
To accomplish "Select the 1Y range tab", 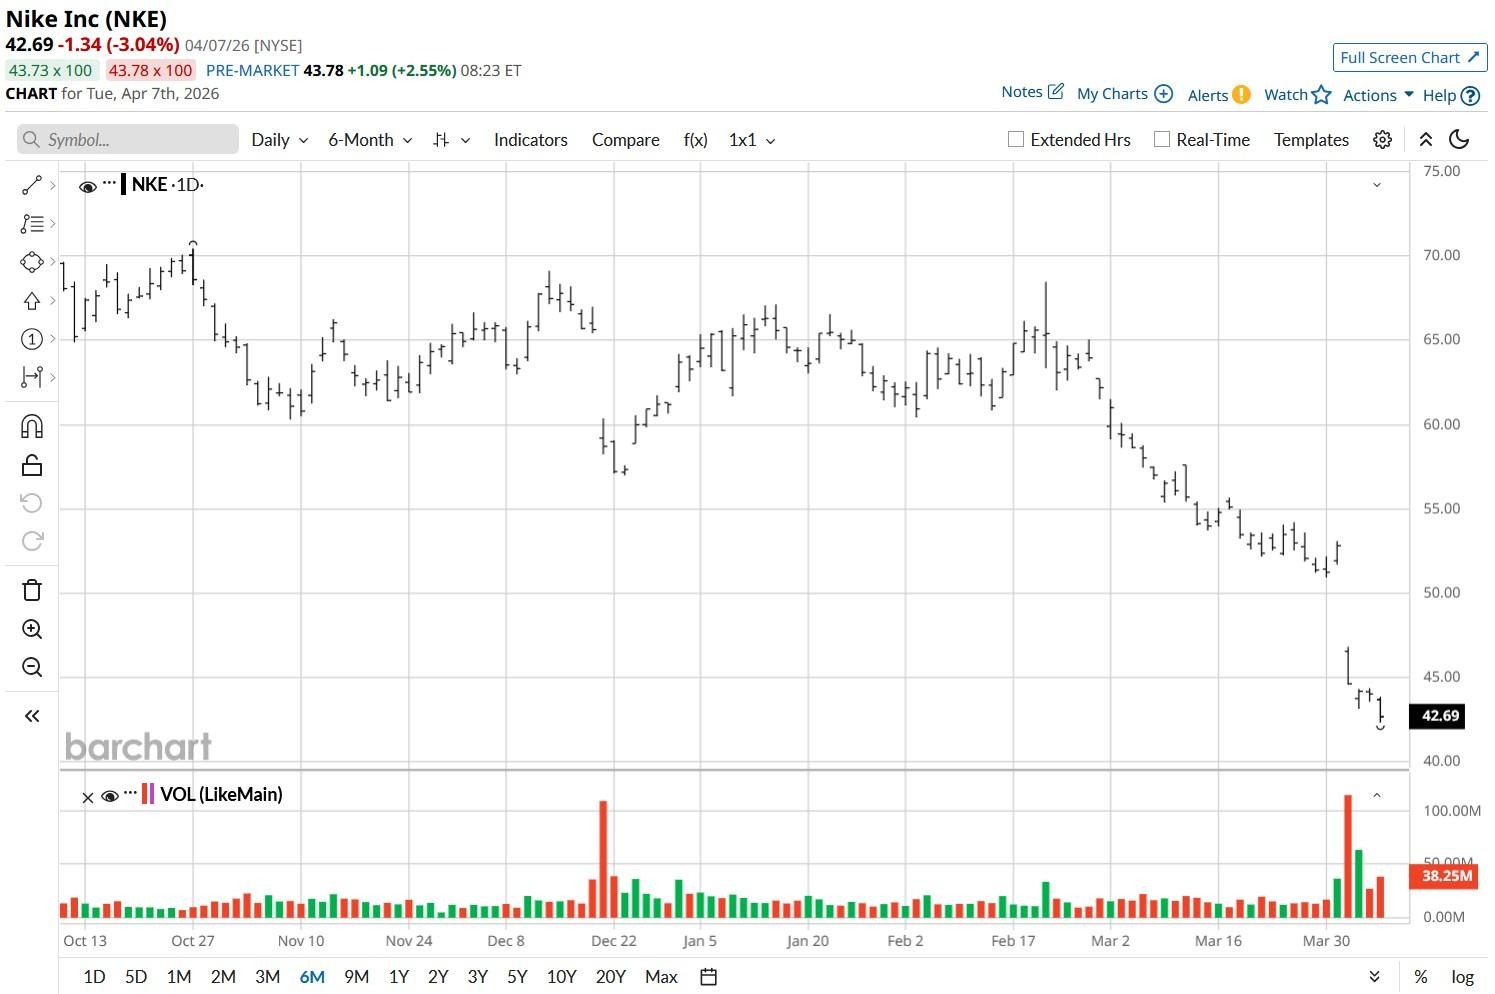I will pyautogui.click(x=399, y=977).
